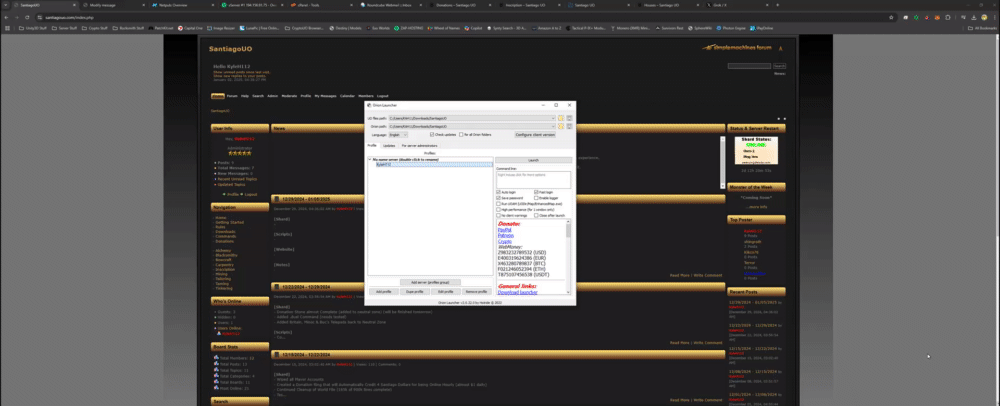Click the Orion Launcher title bar app icon
Viewport: 1000px width, 406px height.
click(369, 104)
